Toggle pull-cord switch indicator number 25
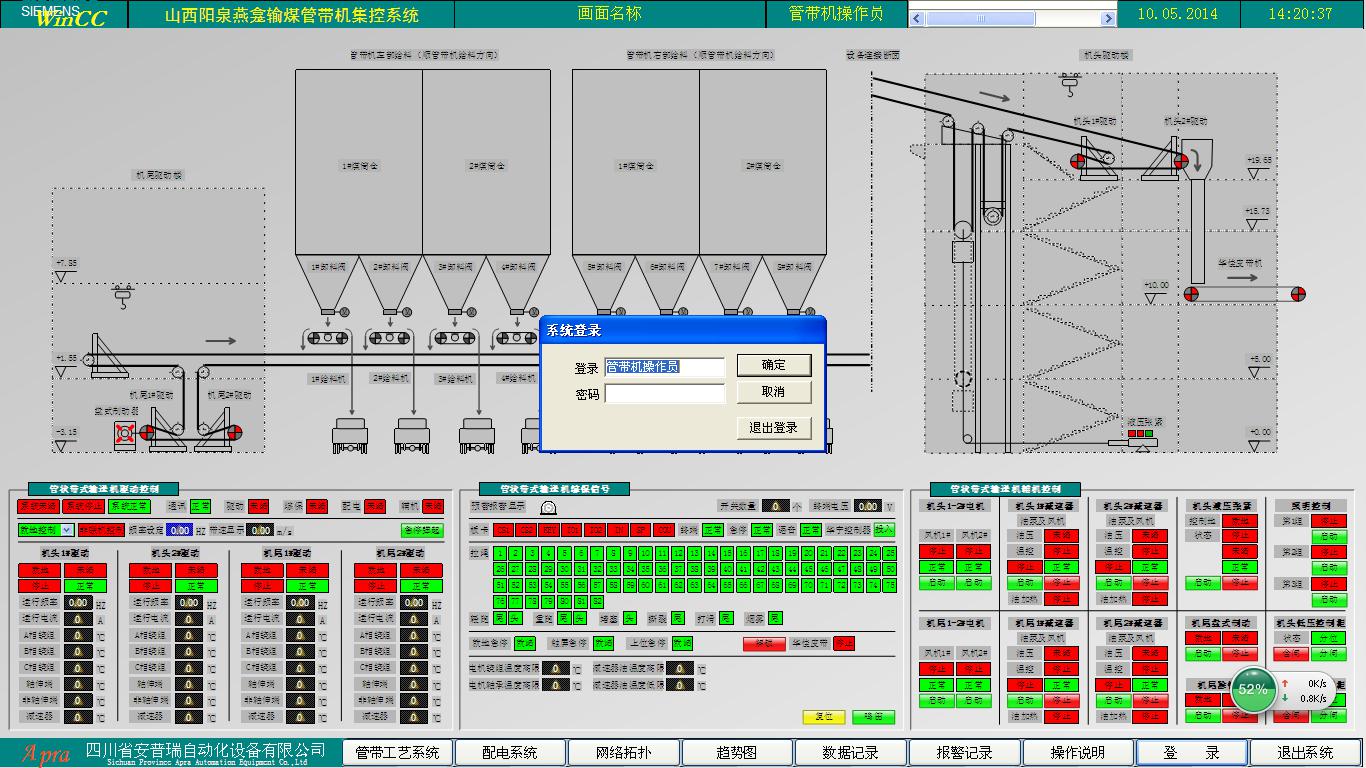The image size is (1366, 768). (x=890, y=553)
